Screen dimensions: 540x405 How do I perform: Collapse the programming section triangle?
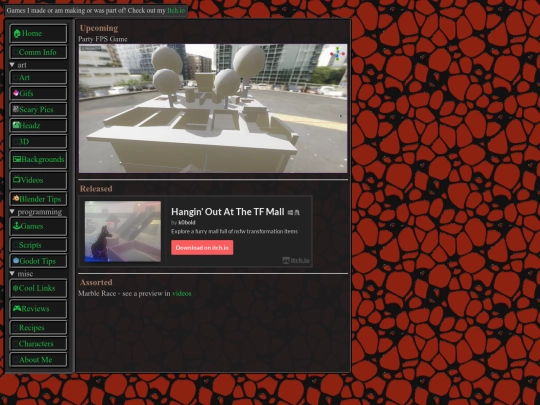(x=12, y=211)
